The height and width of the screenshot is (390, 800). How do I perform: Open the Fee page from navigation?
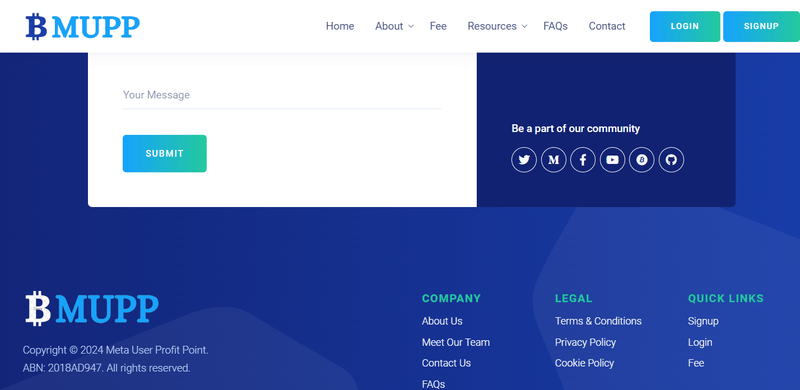[438, 26]
